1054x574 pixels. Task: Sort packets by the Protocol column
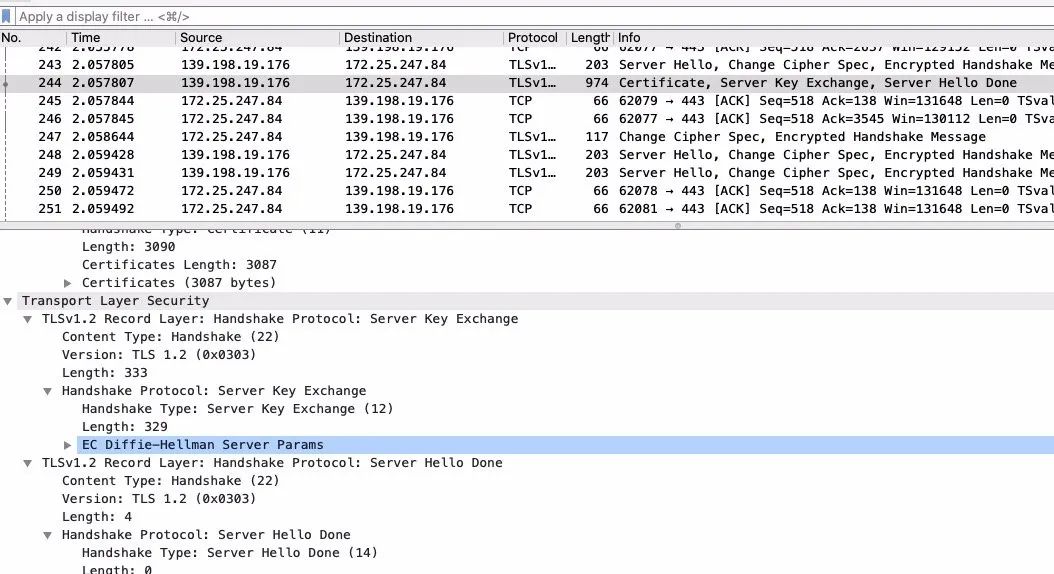tap(535, 38)
